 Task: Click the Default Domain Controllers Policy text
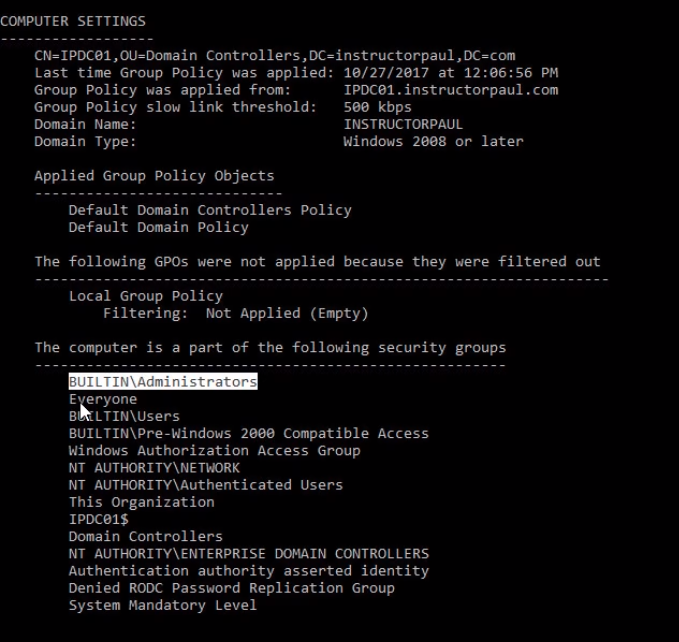(x=210, y=210)
